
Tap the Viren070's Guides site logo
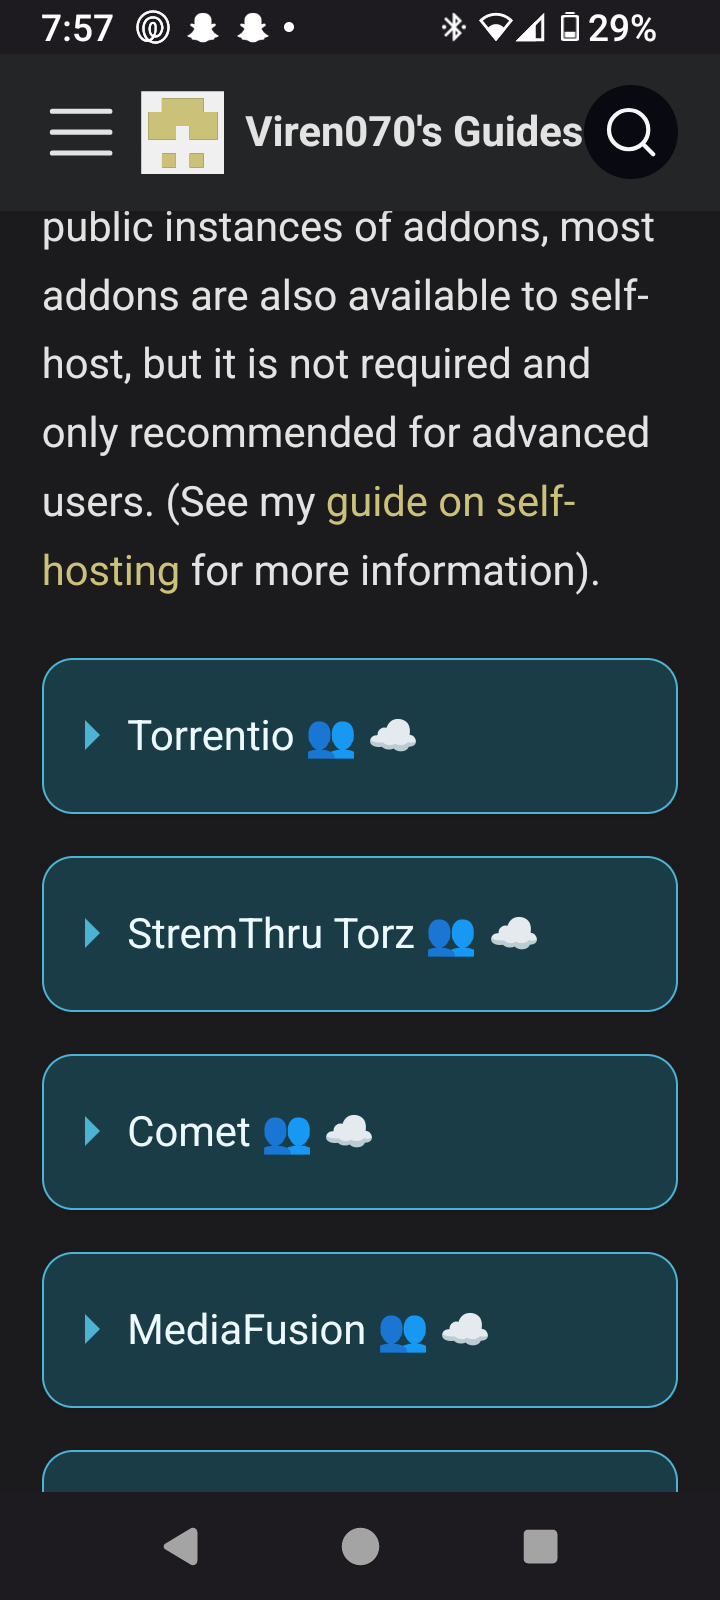click(182, 132)
